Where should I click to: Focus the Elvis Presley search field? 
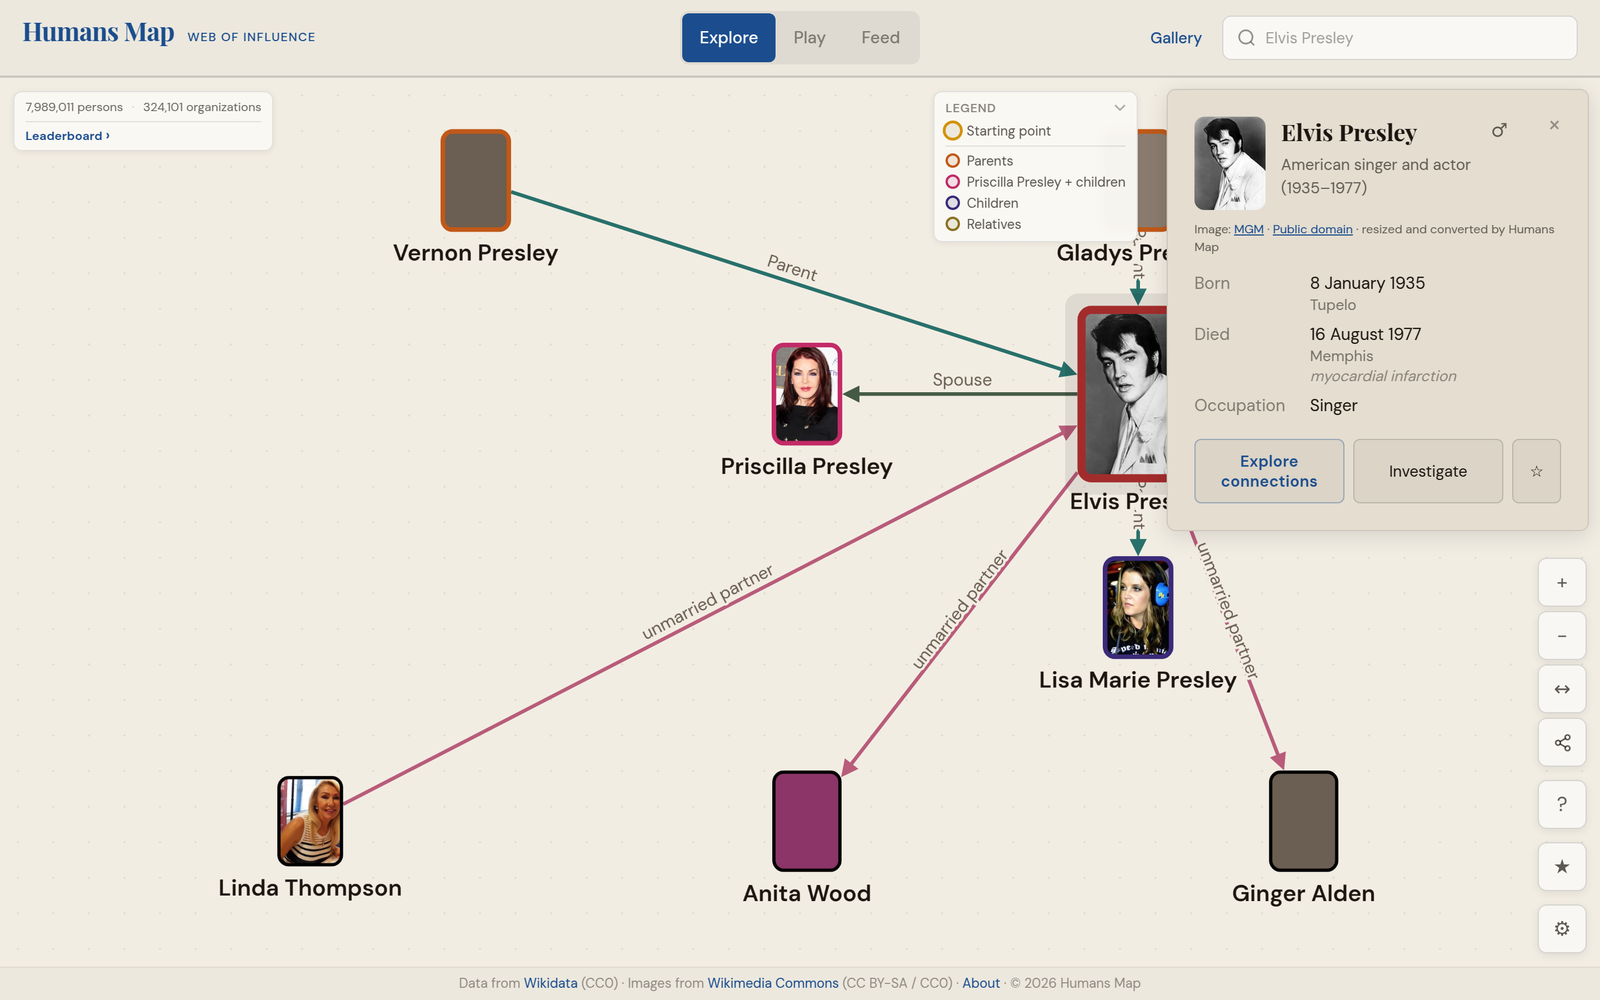point(1400,38)
